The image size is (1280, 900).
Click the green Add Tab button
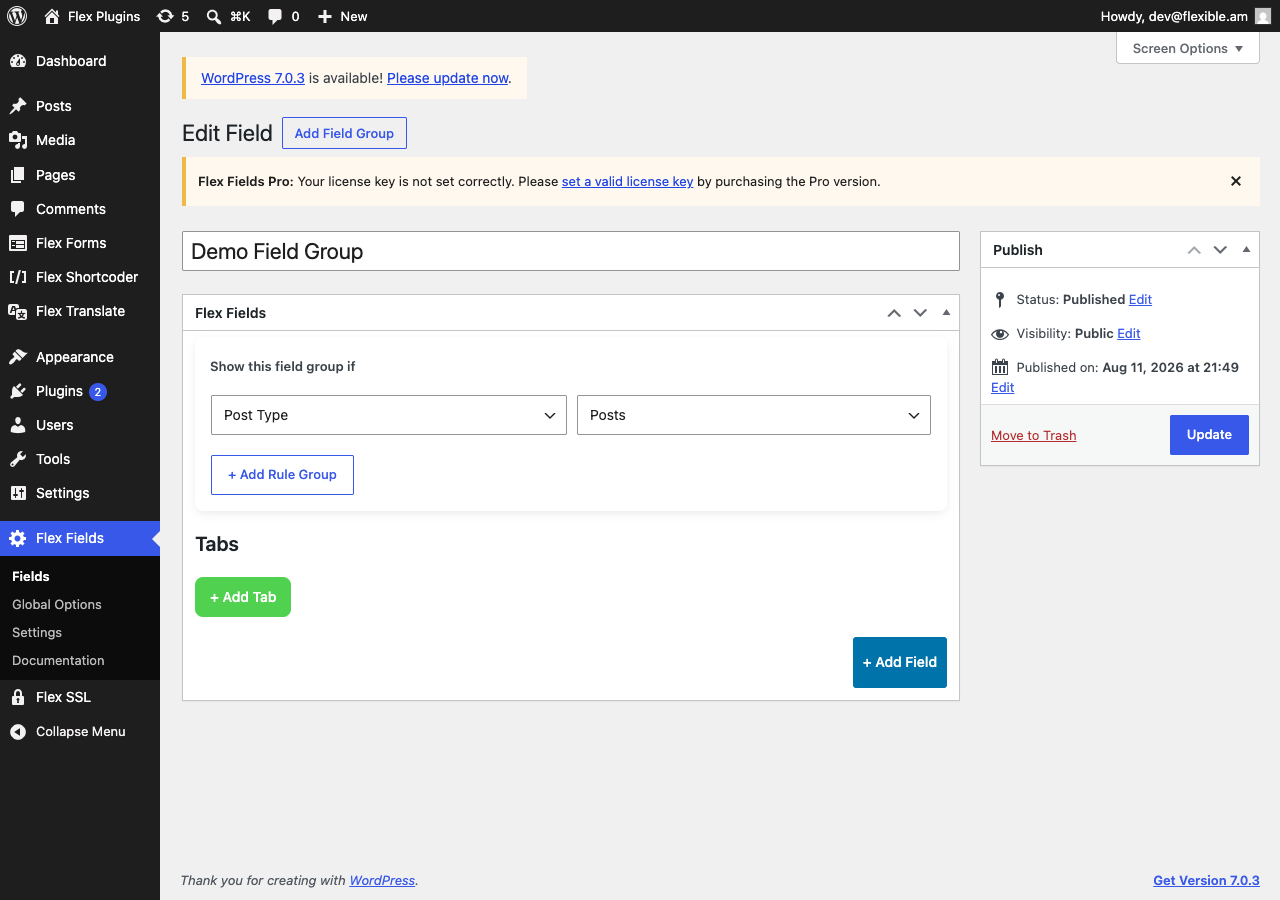point(243,597)
